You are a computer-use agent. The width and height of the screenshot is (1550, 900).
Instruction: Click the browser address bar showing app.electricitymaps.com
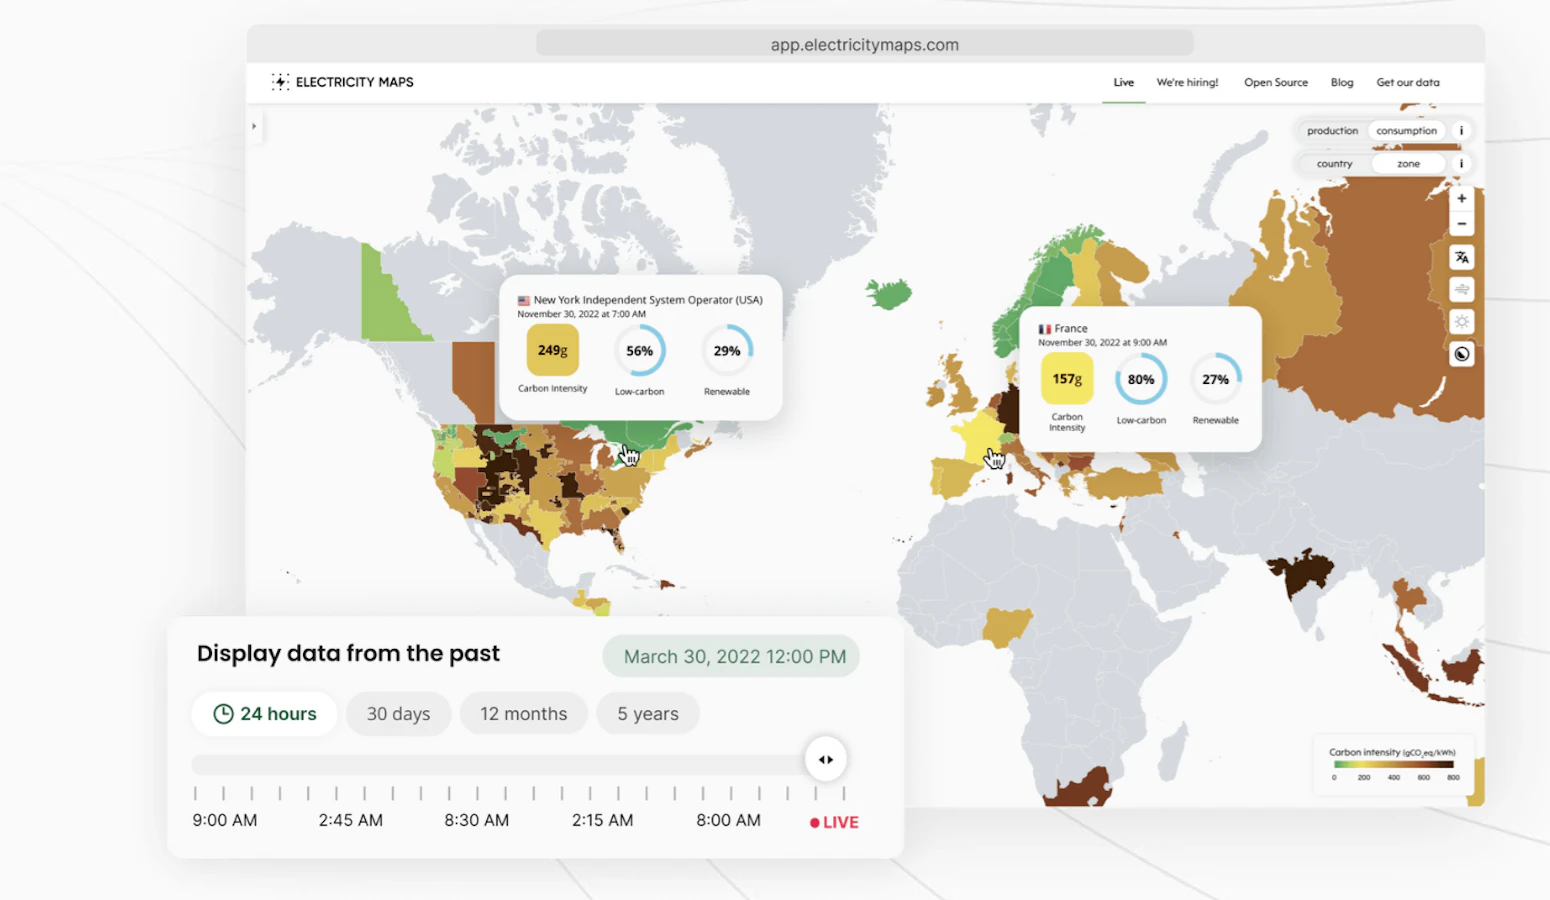[x=865, y=44]
